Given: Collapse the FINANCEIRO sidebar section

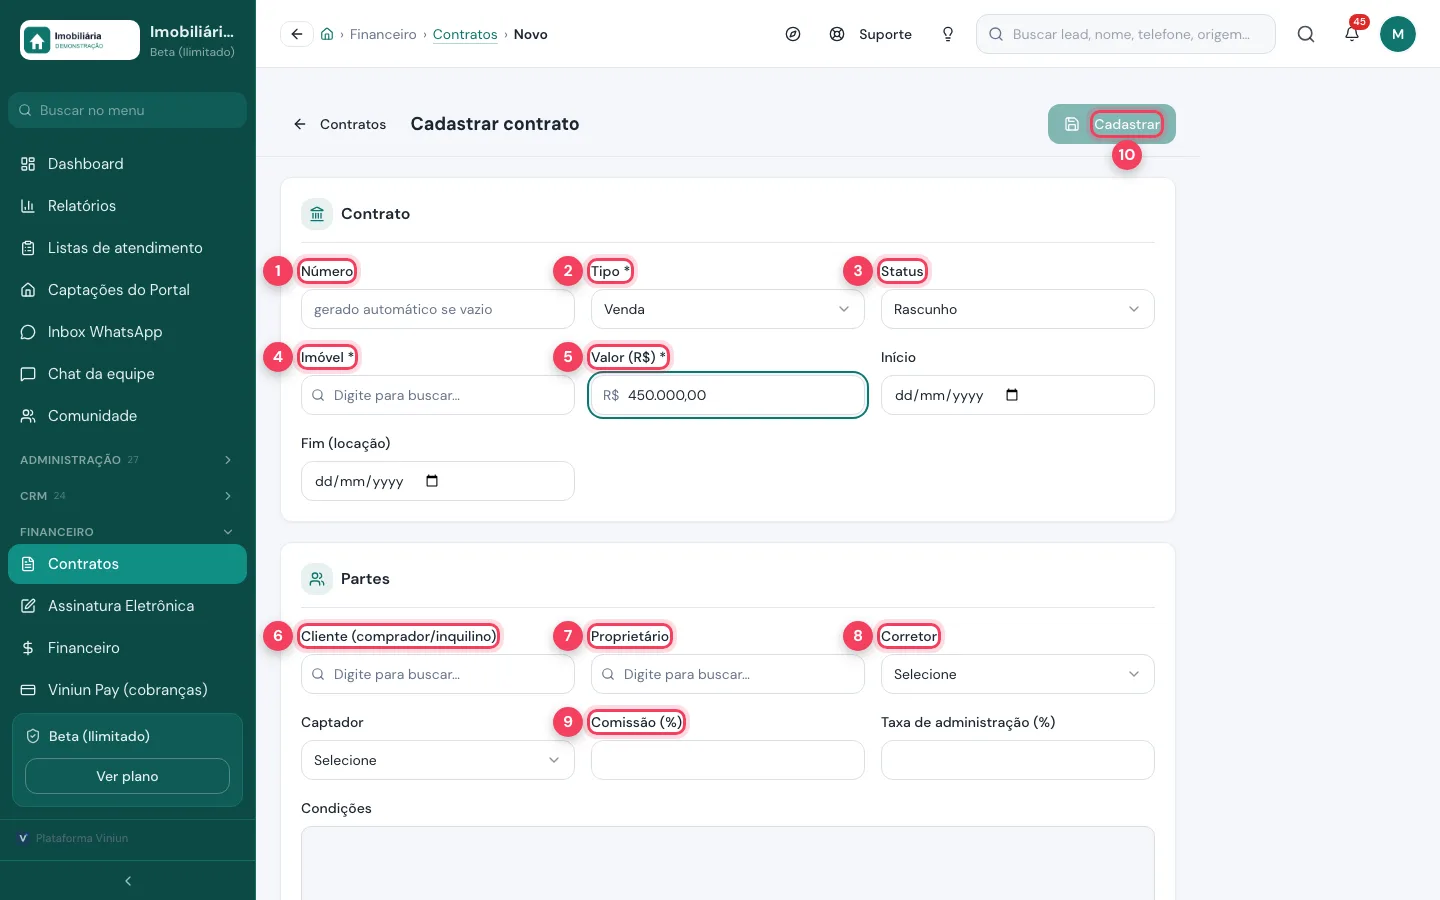Looking at the screenshot, I should tap(127, 532).
